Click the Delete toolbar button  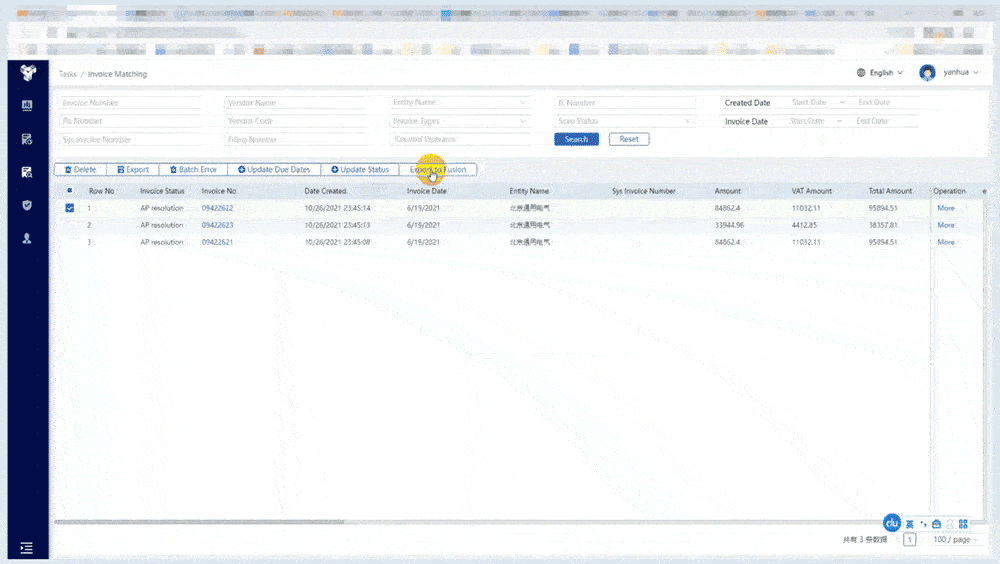pyautogui.click(x=80, y=170)
